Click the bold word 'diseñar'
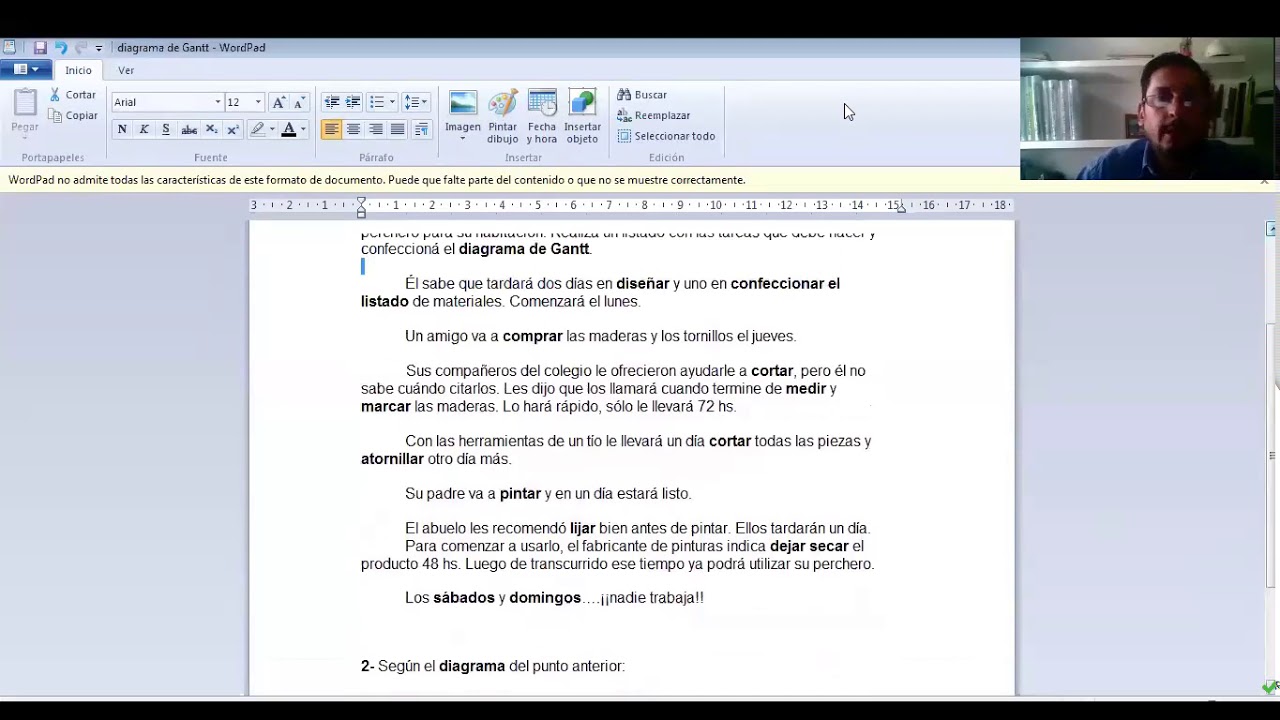 [x=643, y=284]
